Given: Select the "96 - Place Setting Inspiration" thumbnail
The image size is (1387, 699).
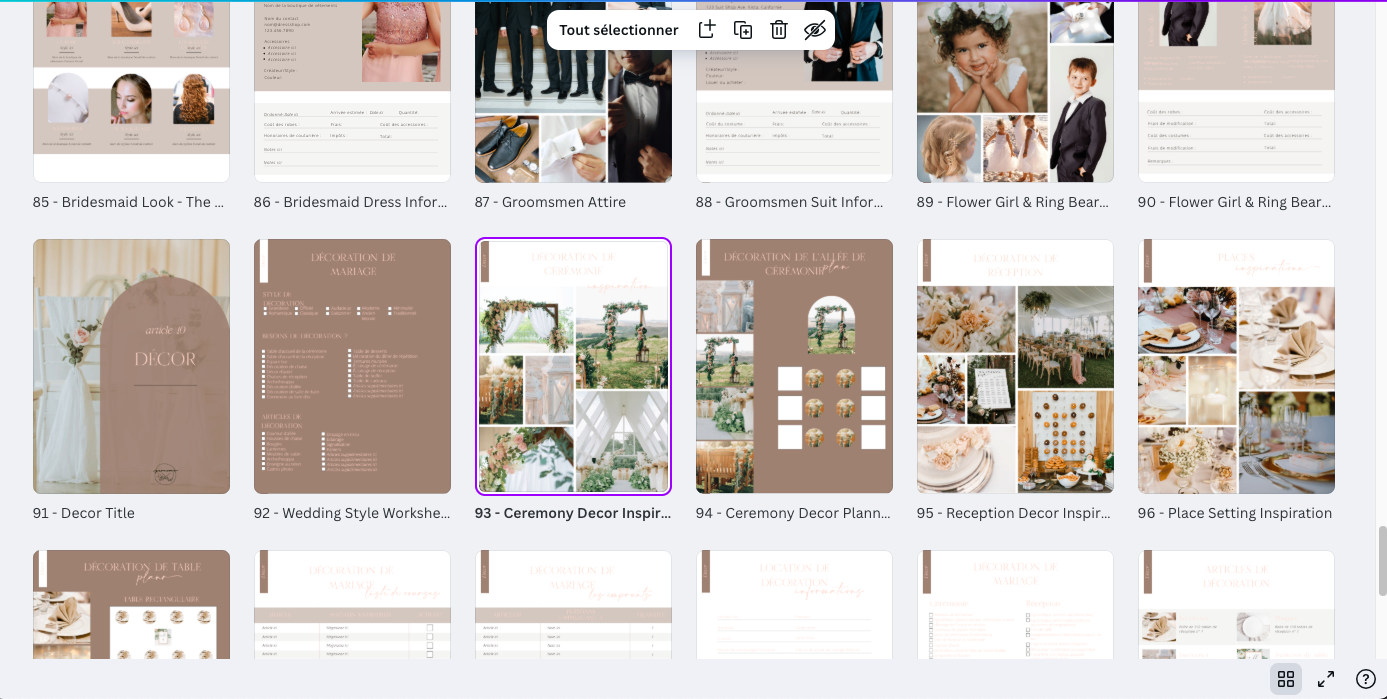Looking at the screenshot, I should pyautogui.click(x=1236, y=366).
